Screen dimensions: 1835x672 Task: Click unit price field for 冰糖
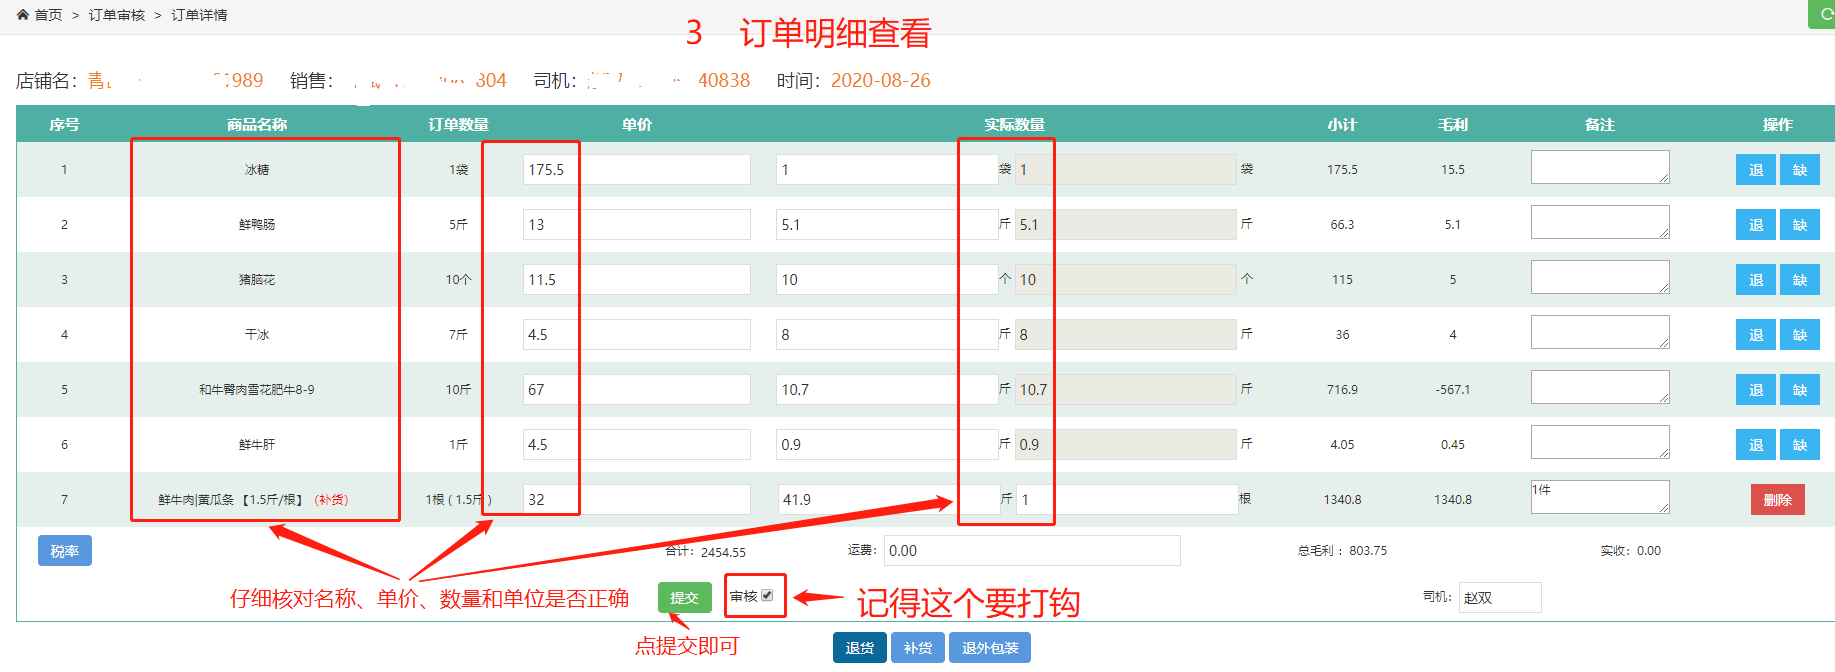click(x=636, y=170)
